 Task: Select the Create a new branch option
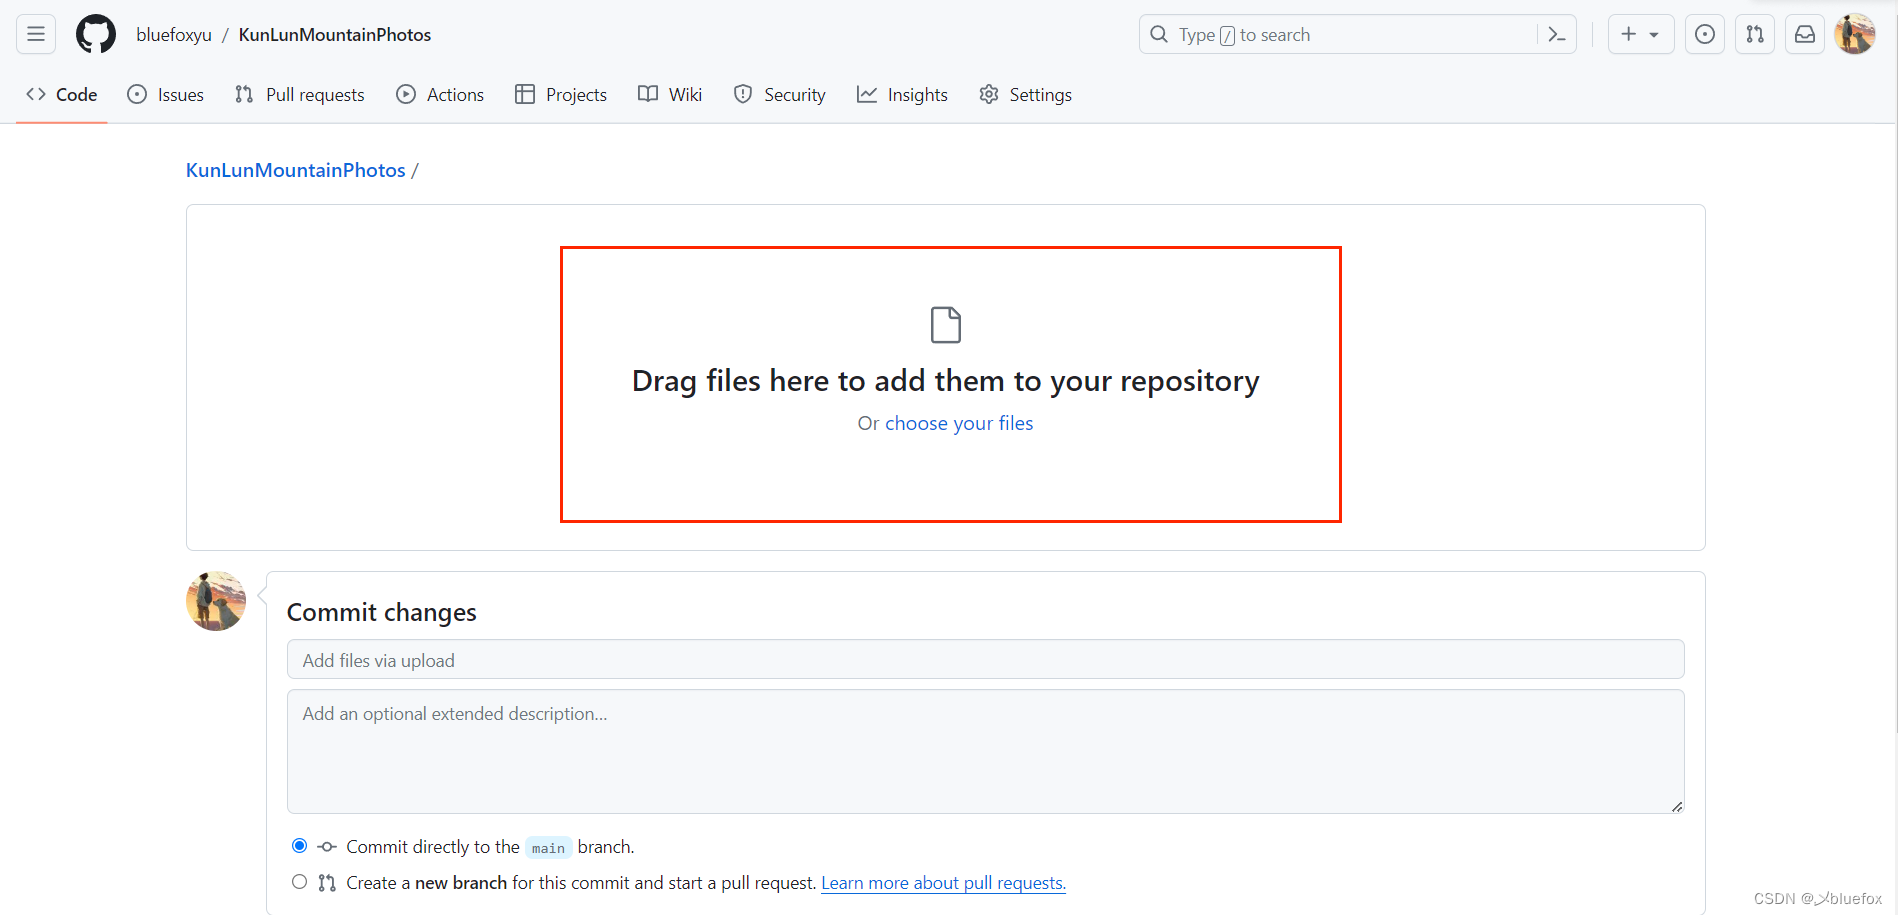click(x=298, y=881)
